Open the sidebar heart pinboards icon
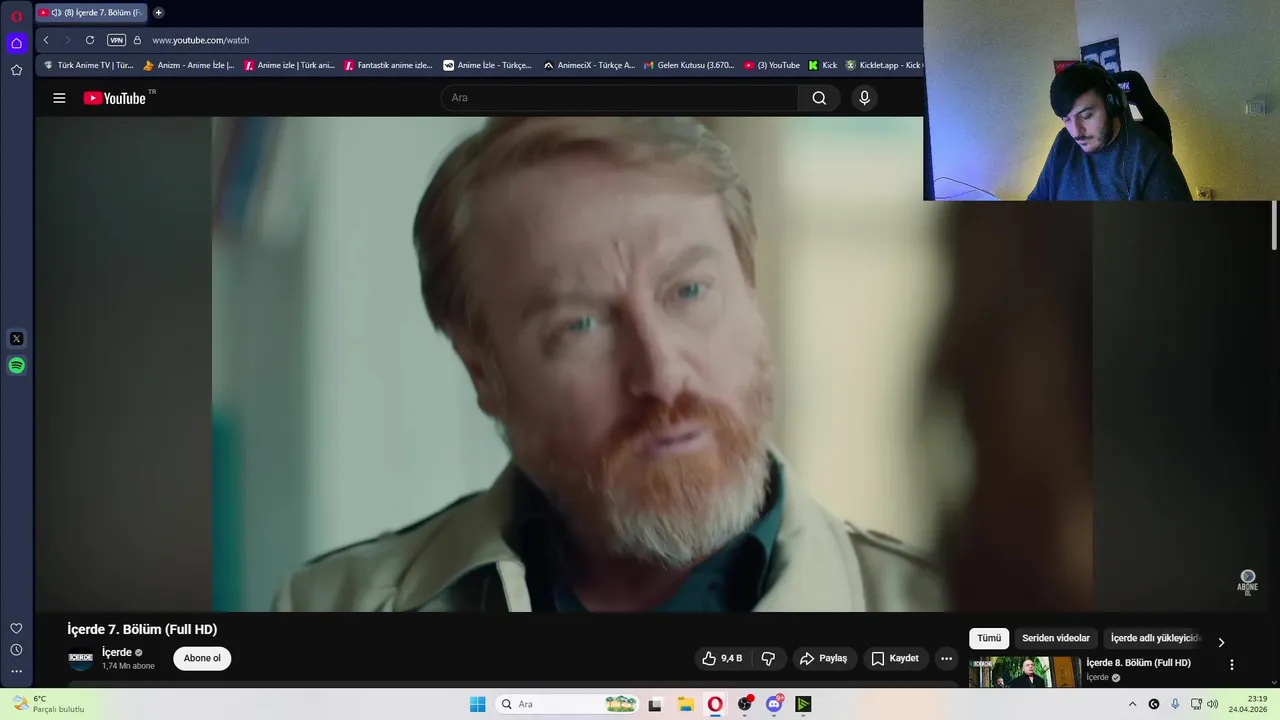Viewport: 1280px width, 720px height. (16, 628)
